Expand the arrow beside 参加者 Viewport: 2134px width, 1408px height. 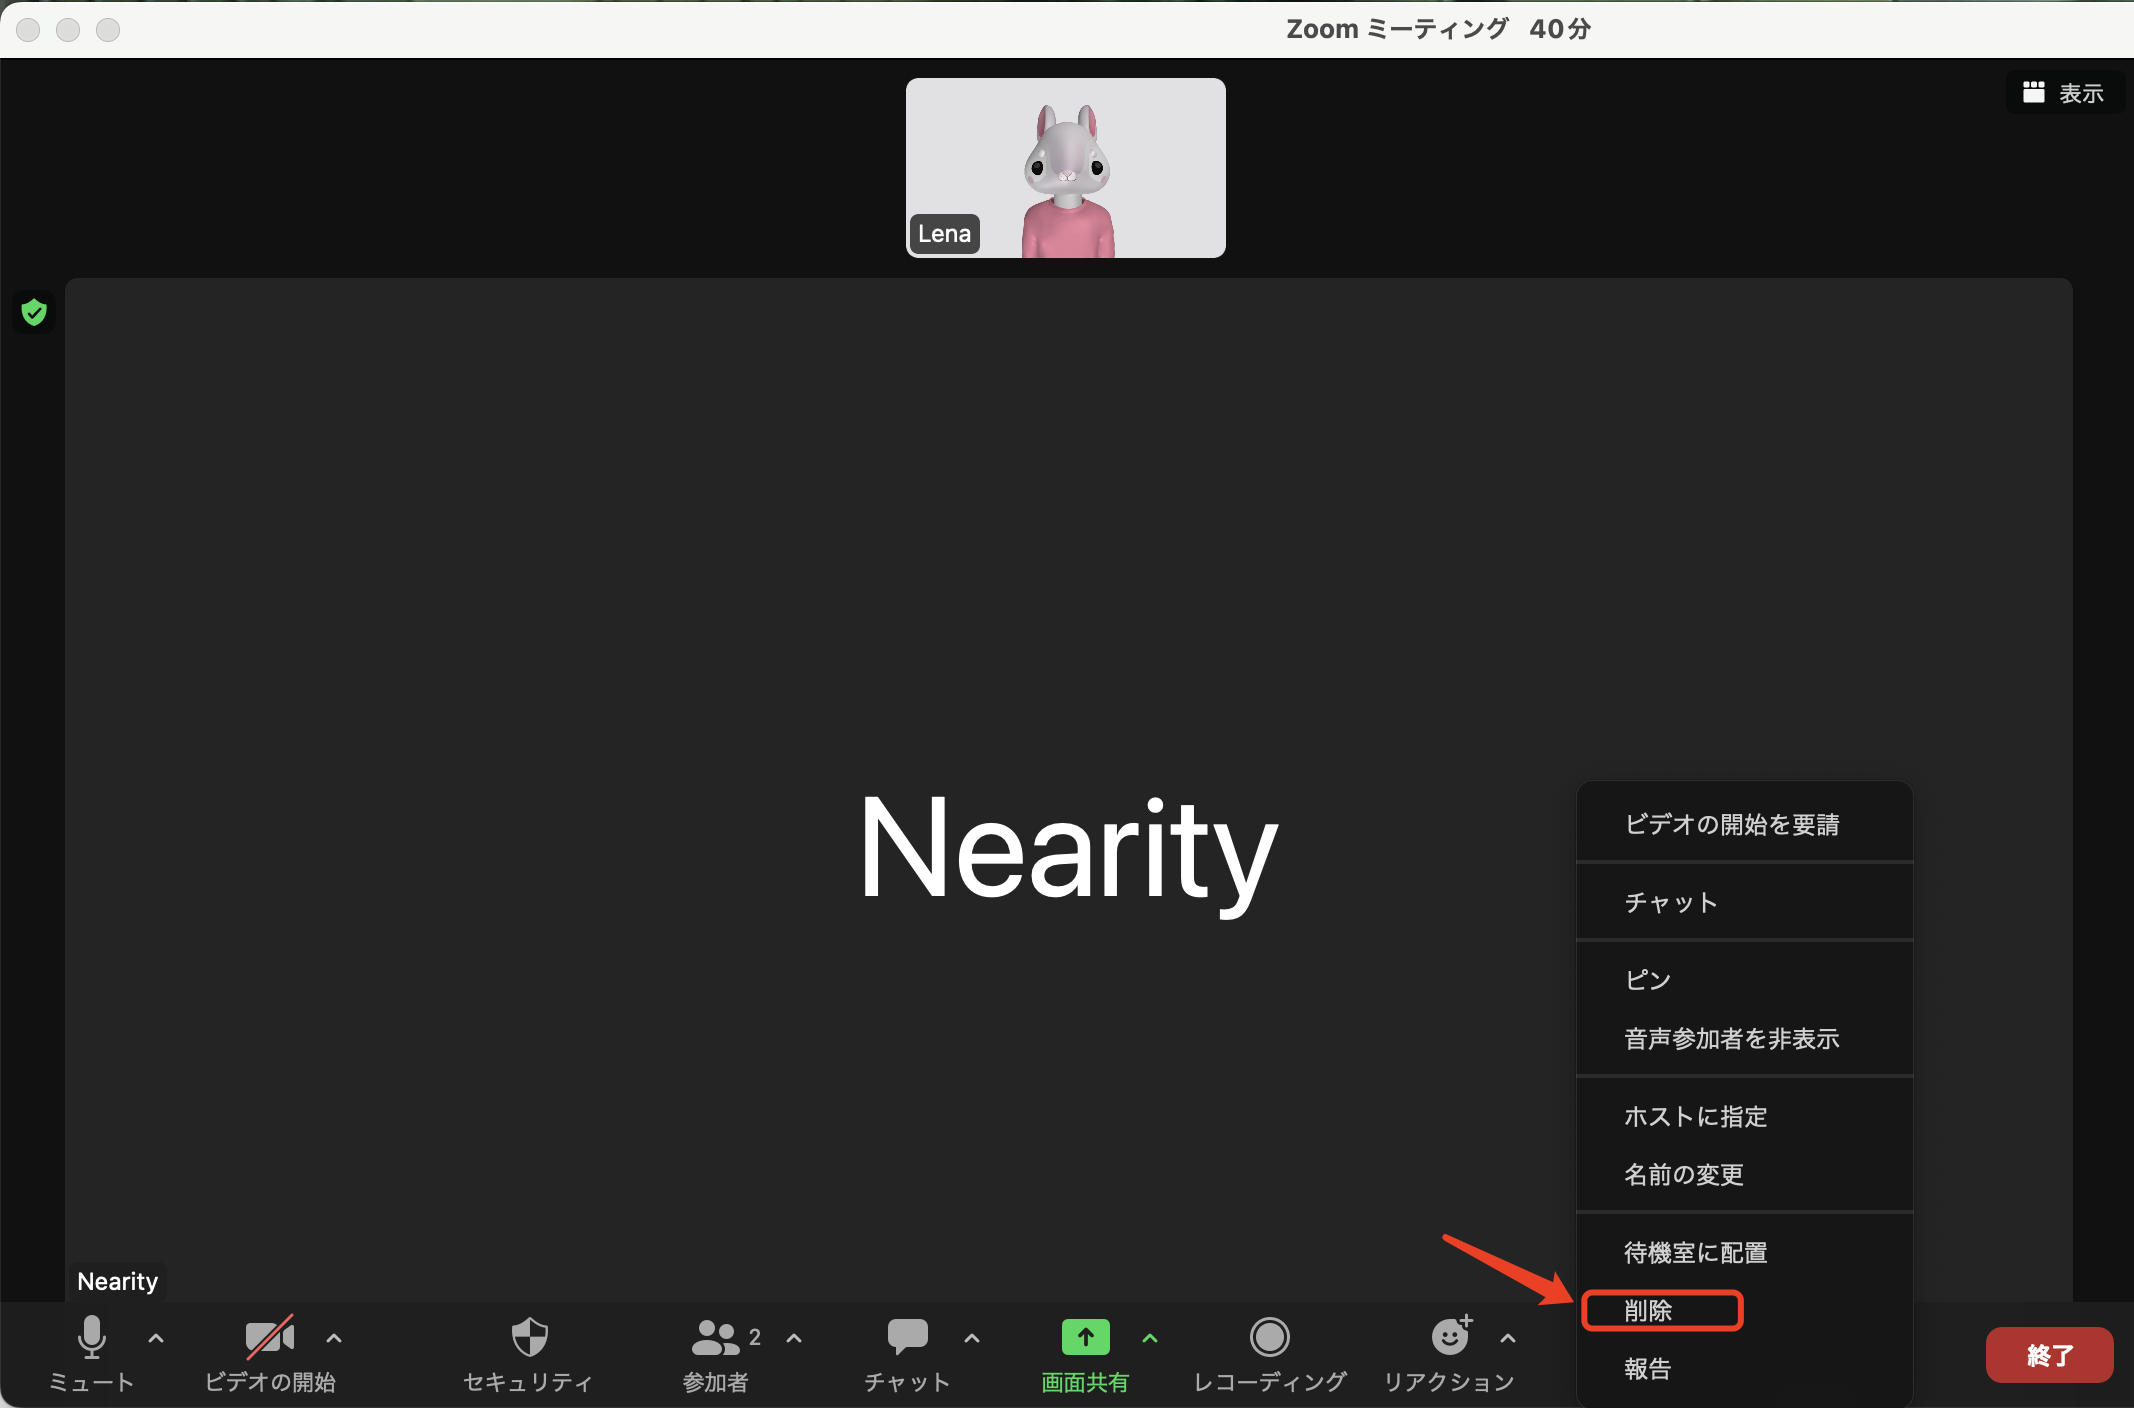click(794, 1338)
